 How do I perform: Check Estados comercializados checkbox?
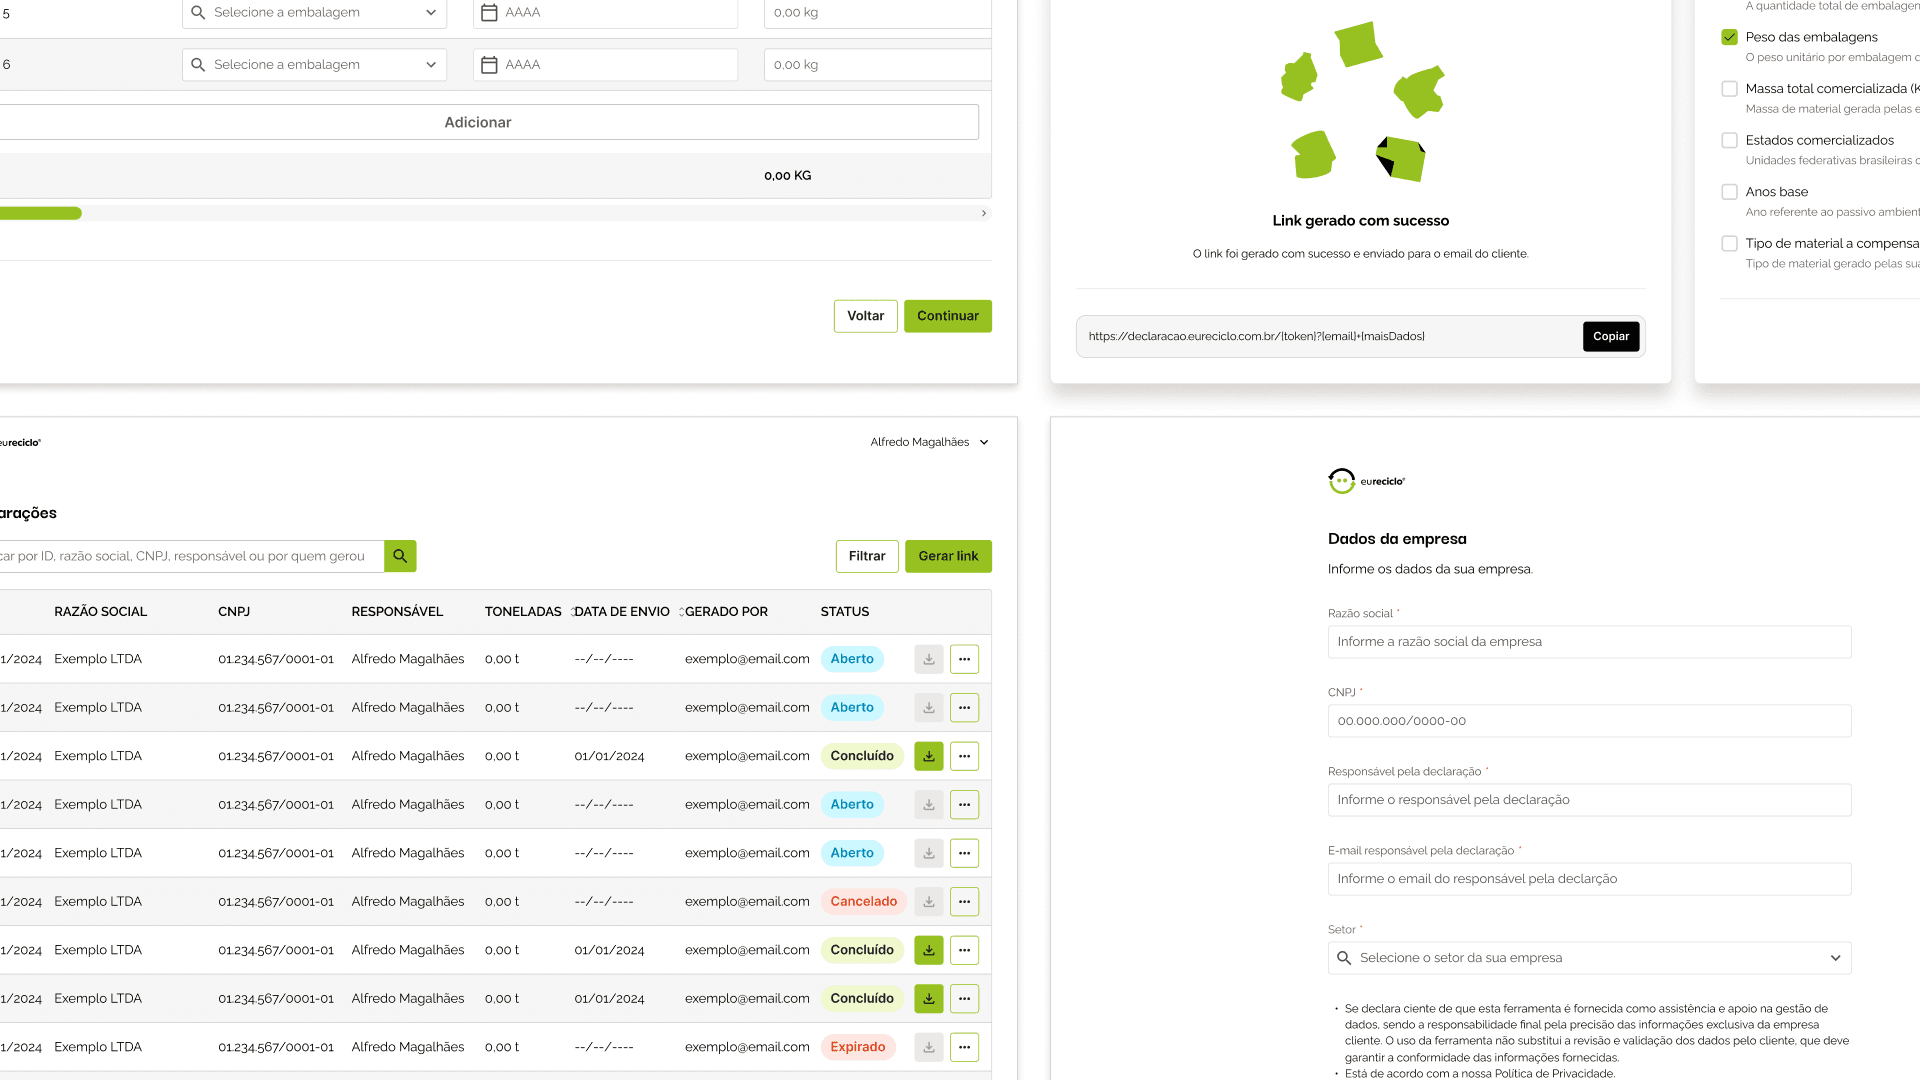point(1729,140)
